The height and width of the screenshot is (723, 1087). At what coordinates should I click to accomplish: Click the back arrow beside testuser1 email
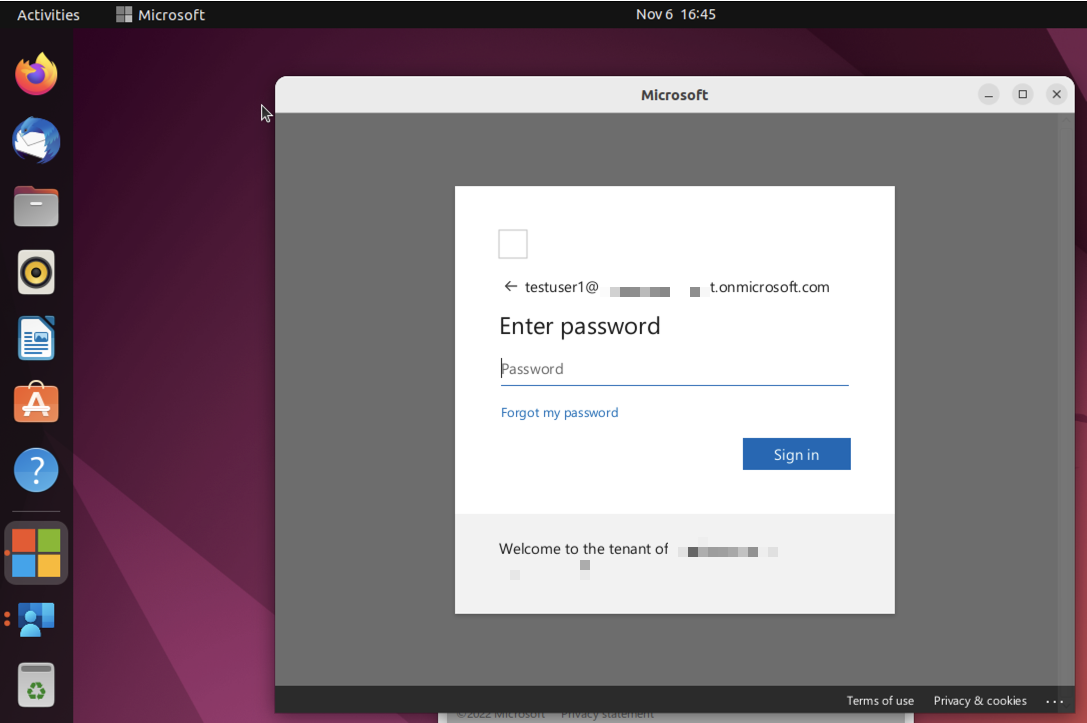pyautogui.click(x=510, y=287)
